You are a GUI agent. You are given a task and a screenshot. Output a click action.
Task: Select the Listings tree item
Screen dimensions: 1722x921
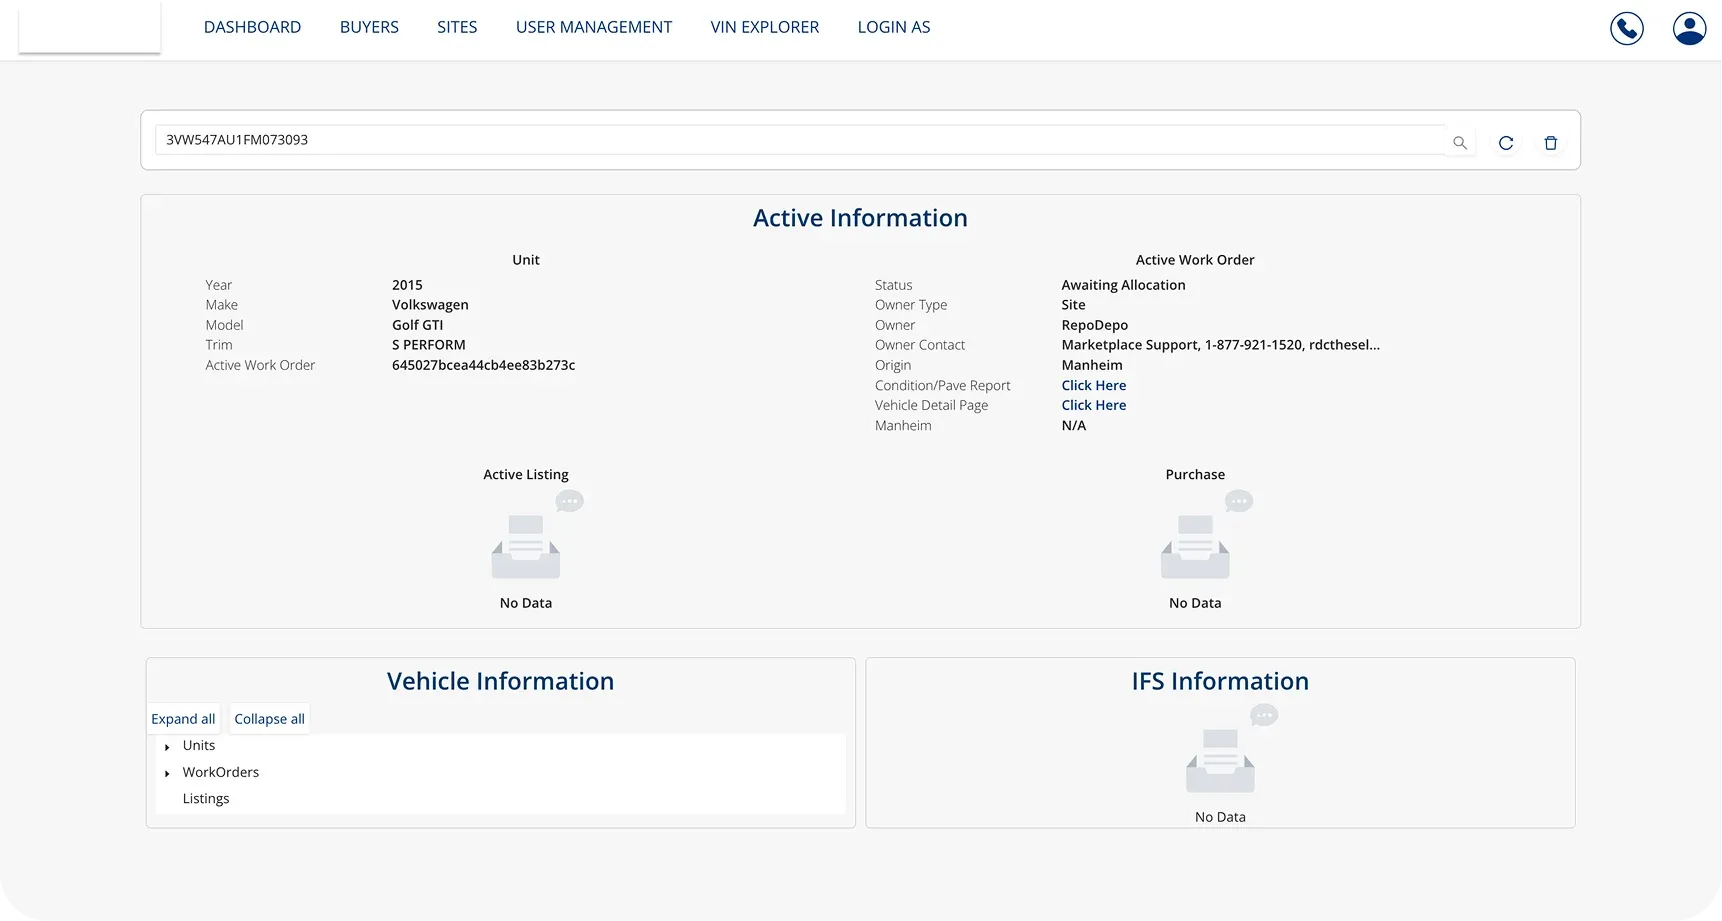[206, 798]
